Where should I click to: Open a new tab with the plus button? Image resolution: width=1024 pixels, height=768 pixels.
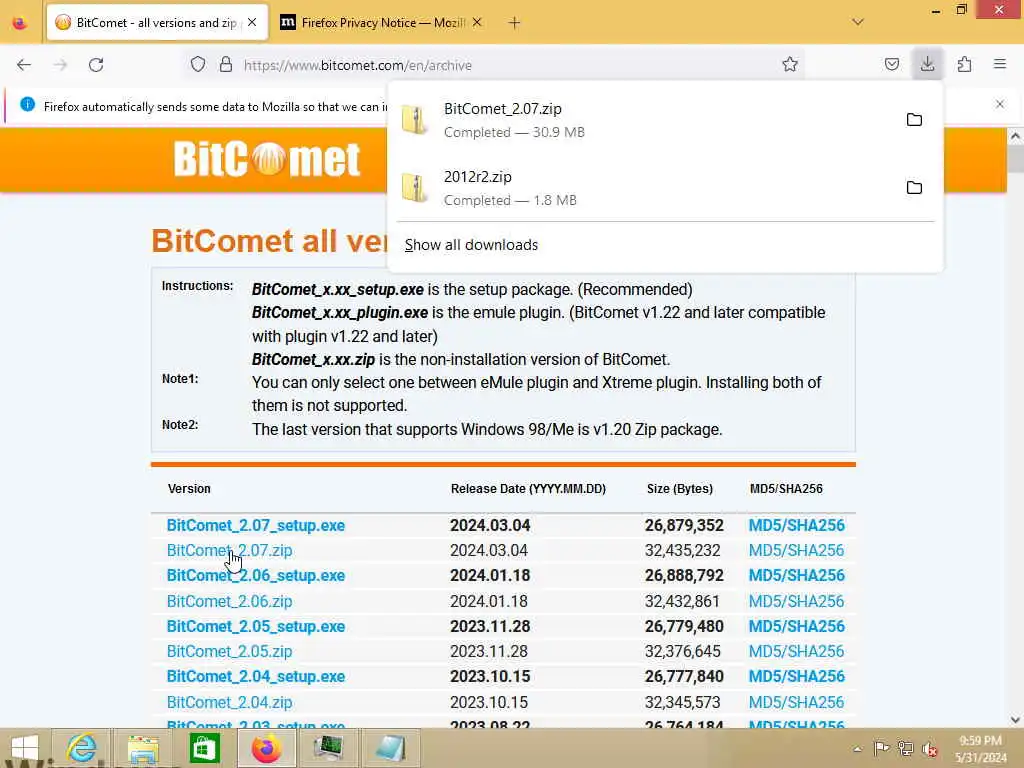pos(515,23)
